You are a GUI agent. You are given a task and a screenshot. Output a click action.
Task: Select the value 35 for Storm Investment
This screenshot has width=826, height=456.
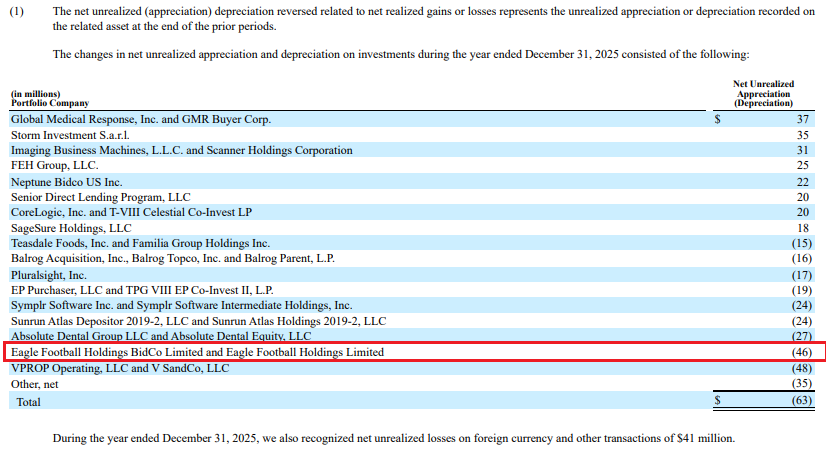[802, 135]
